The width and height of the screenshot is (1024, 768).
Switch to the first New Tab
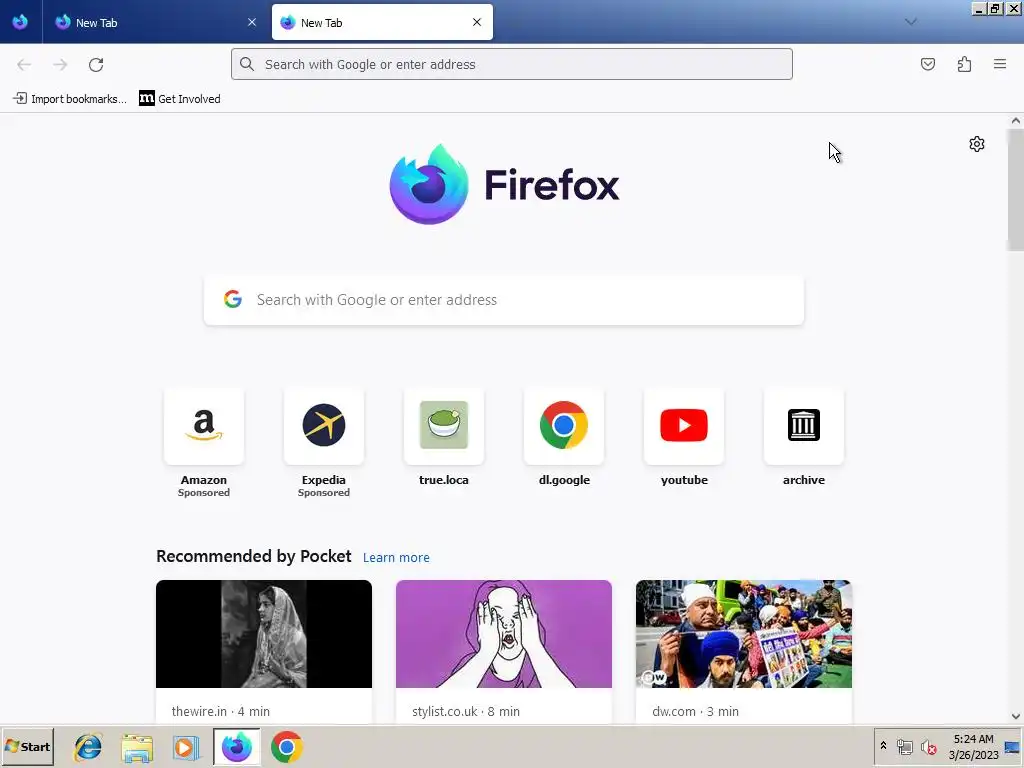point(153,22)
